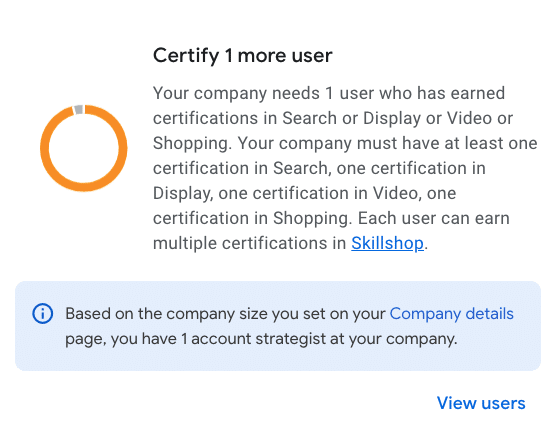Click the blue info circle icon

[x=43, y=314]
